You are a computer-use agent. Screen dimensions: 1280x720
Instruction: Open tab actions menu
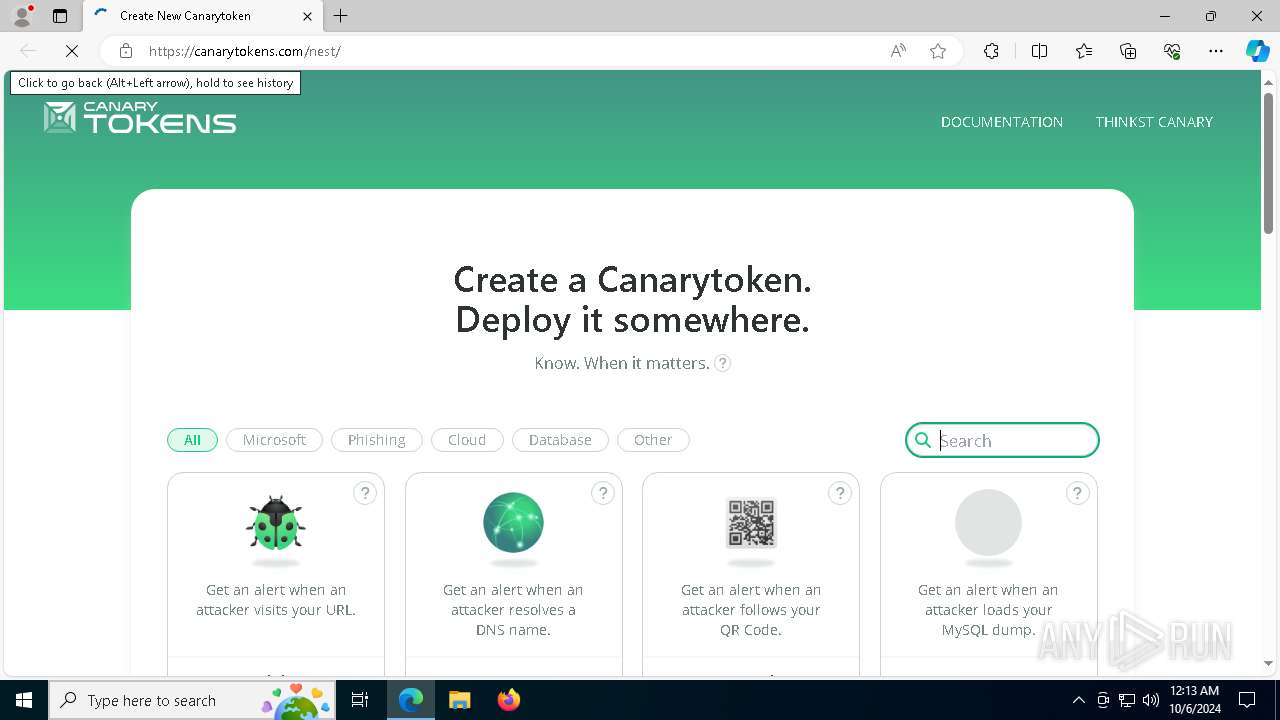(60, 16)
